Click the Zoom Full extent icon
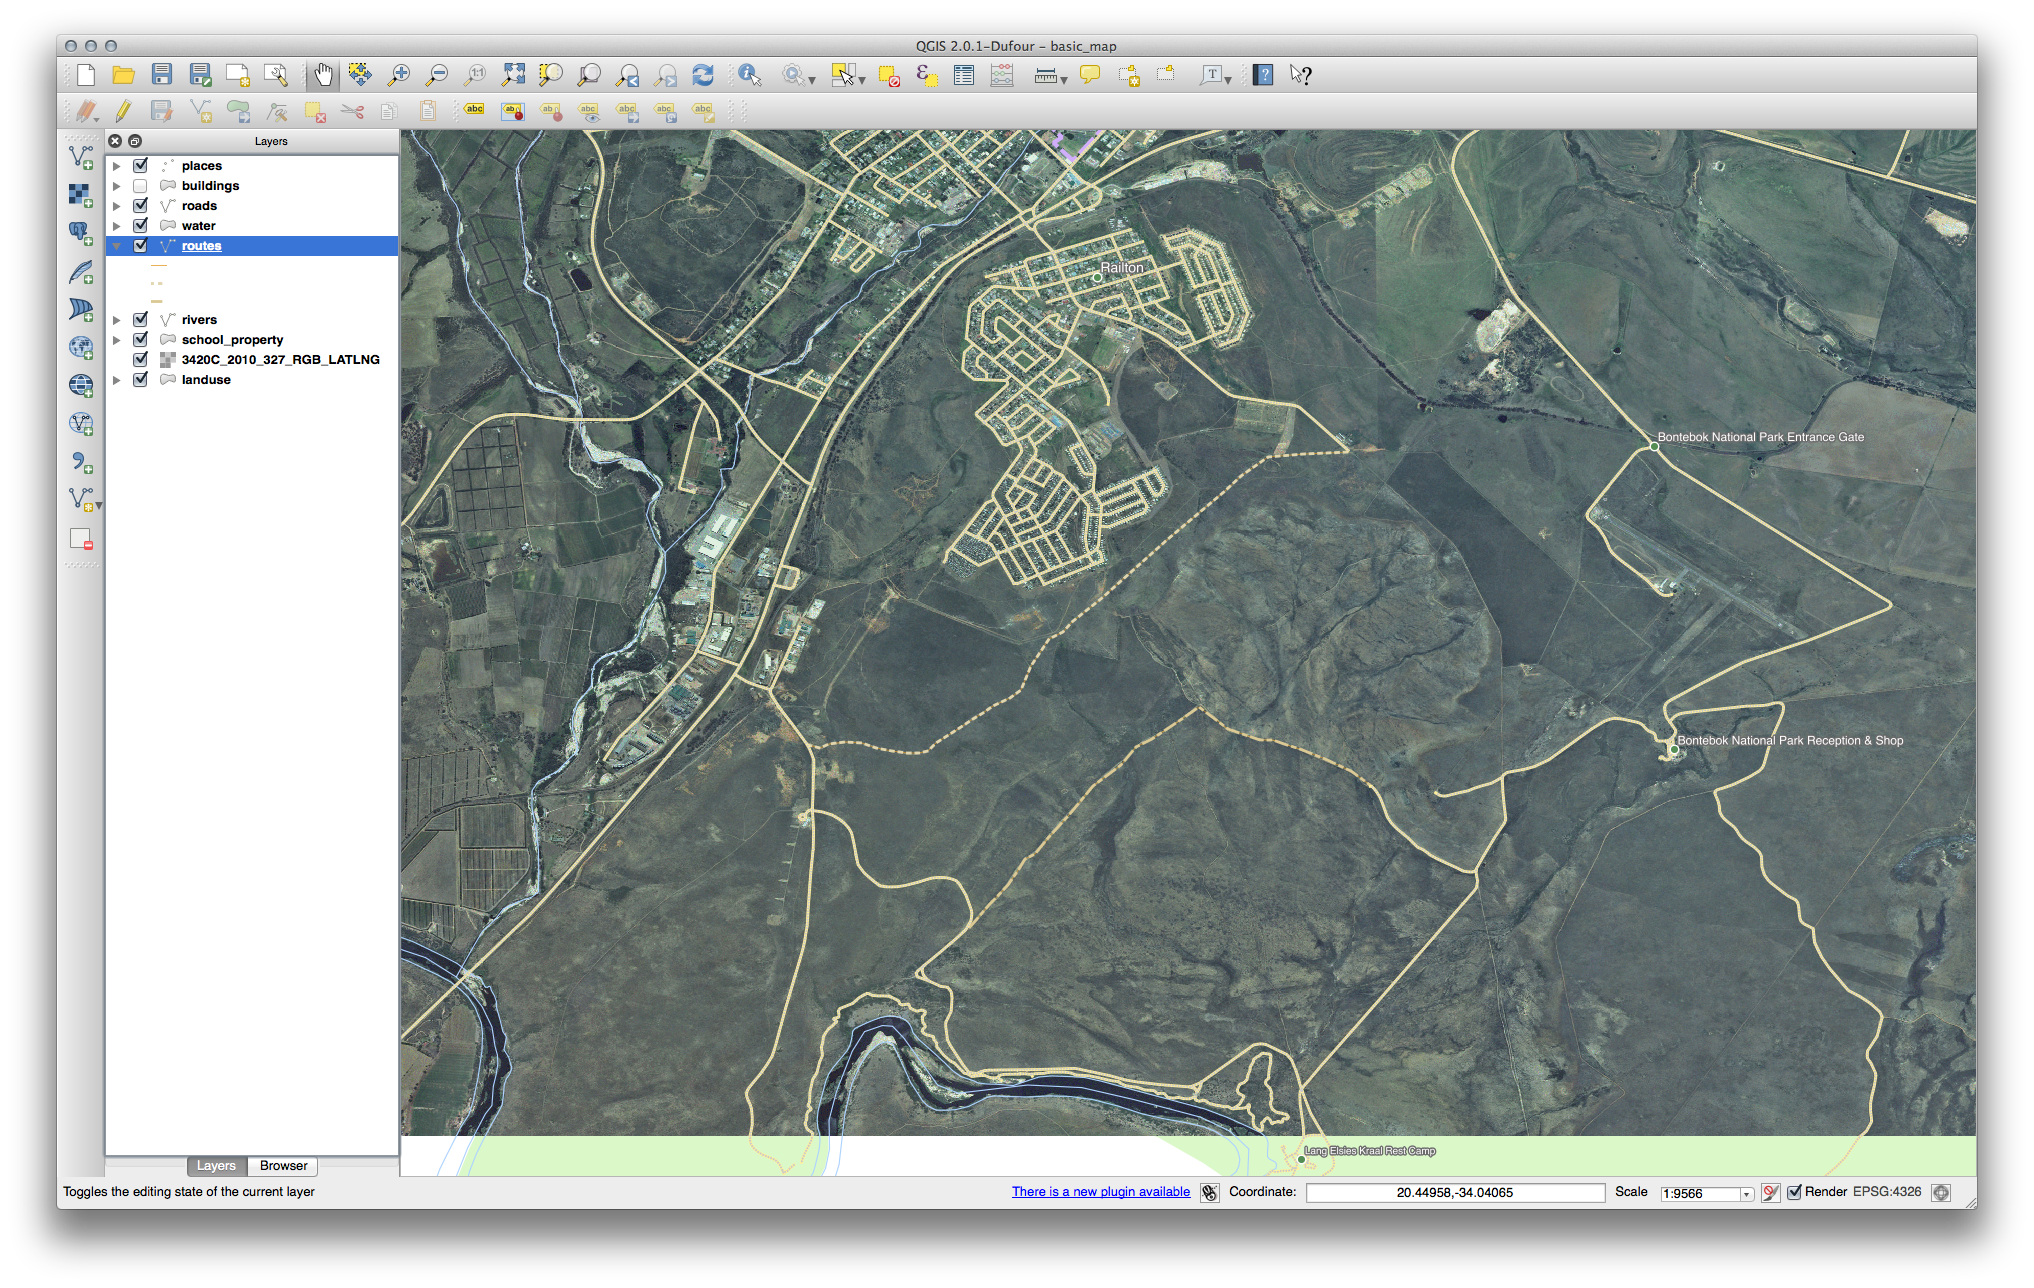2034x1288 pixels. [513, 75]
